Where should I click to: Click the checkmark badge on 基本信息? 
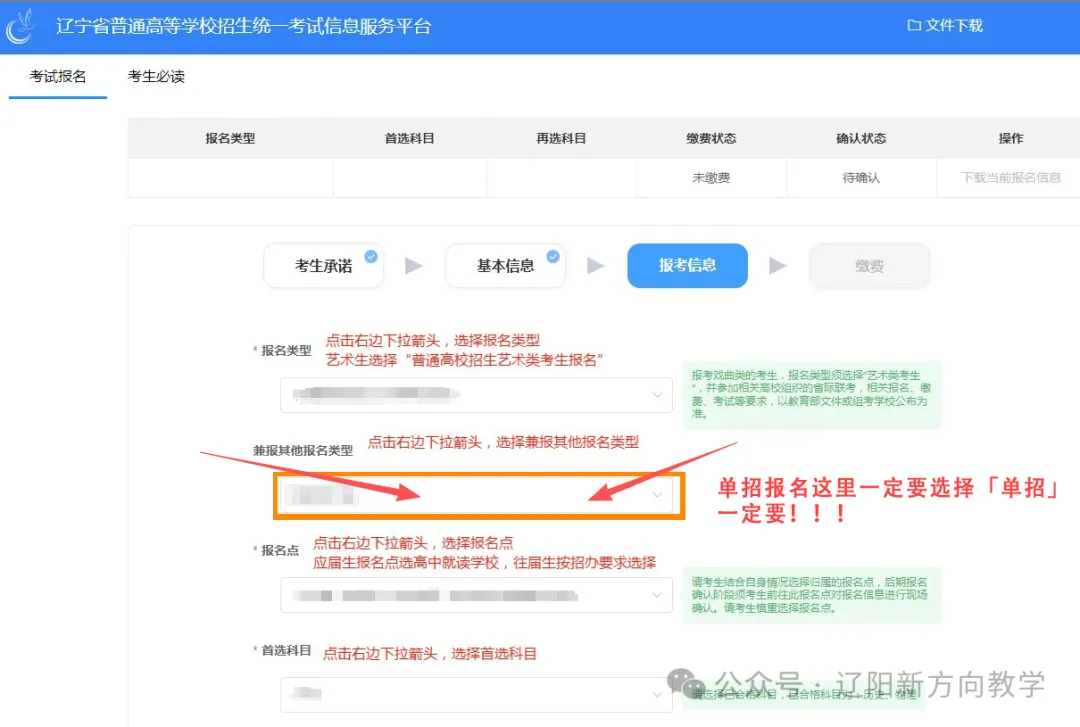[553, 256]
